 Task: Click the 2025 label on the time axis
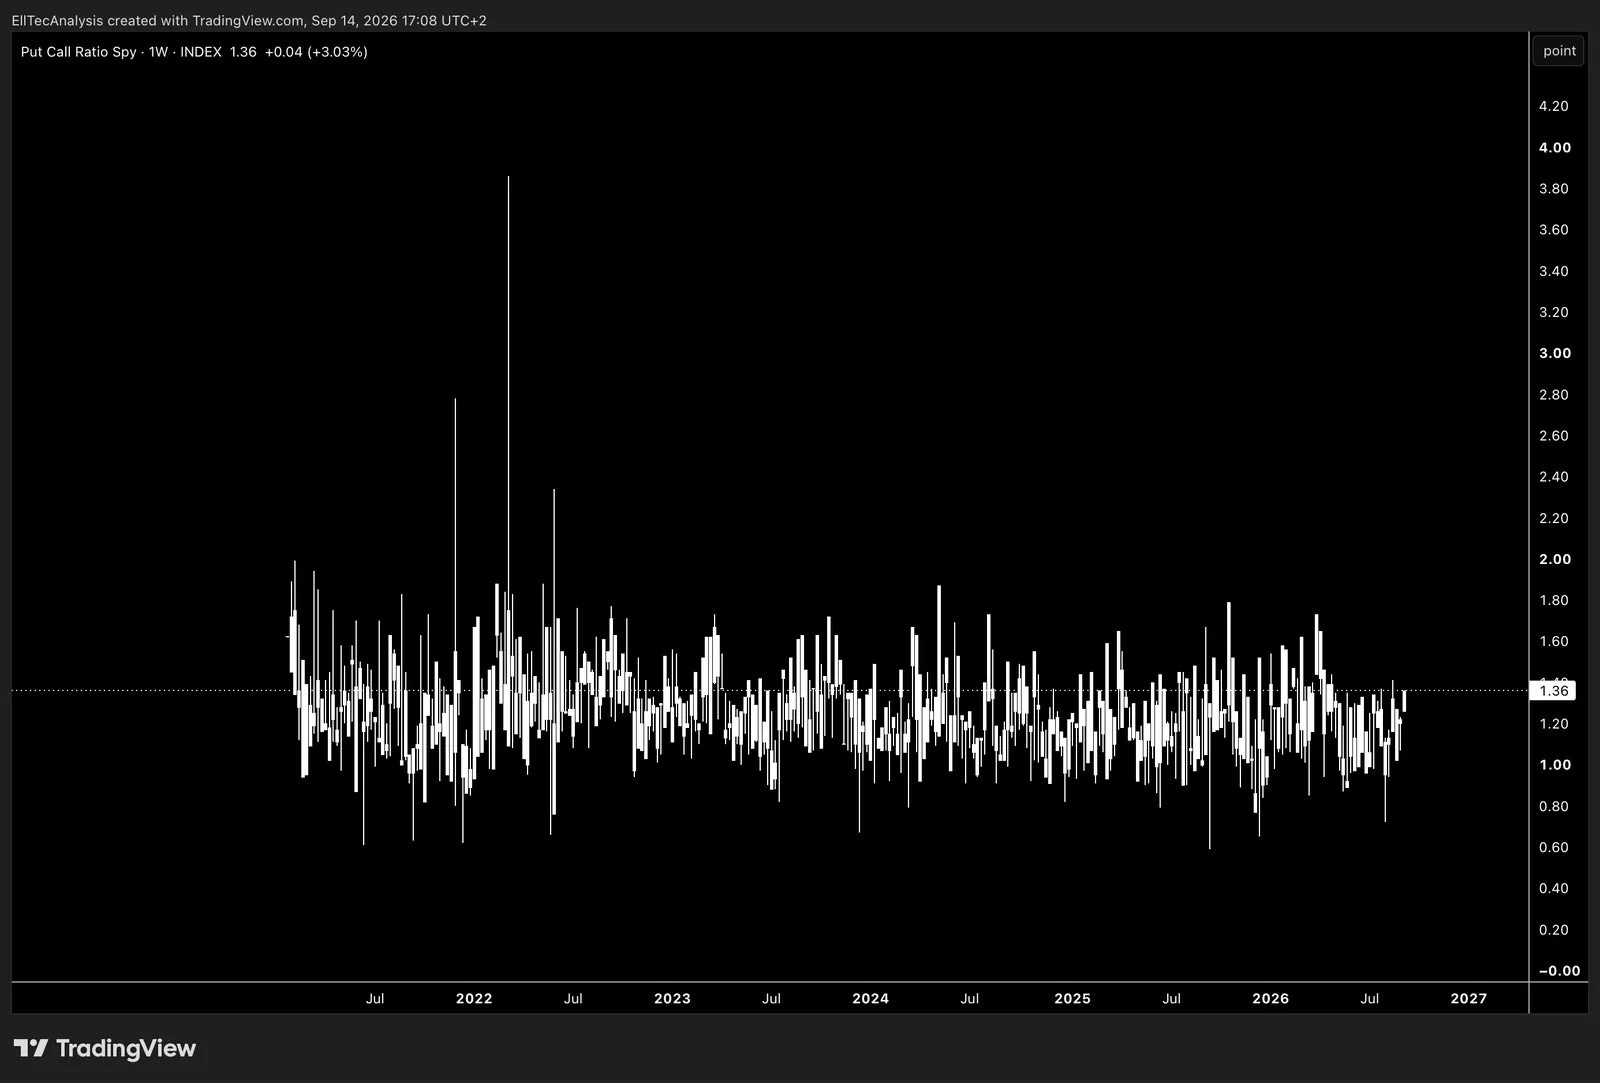[1073, 998]
